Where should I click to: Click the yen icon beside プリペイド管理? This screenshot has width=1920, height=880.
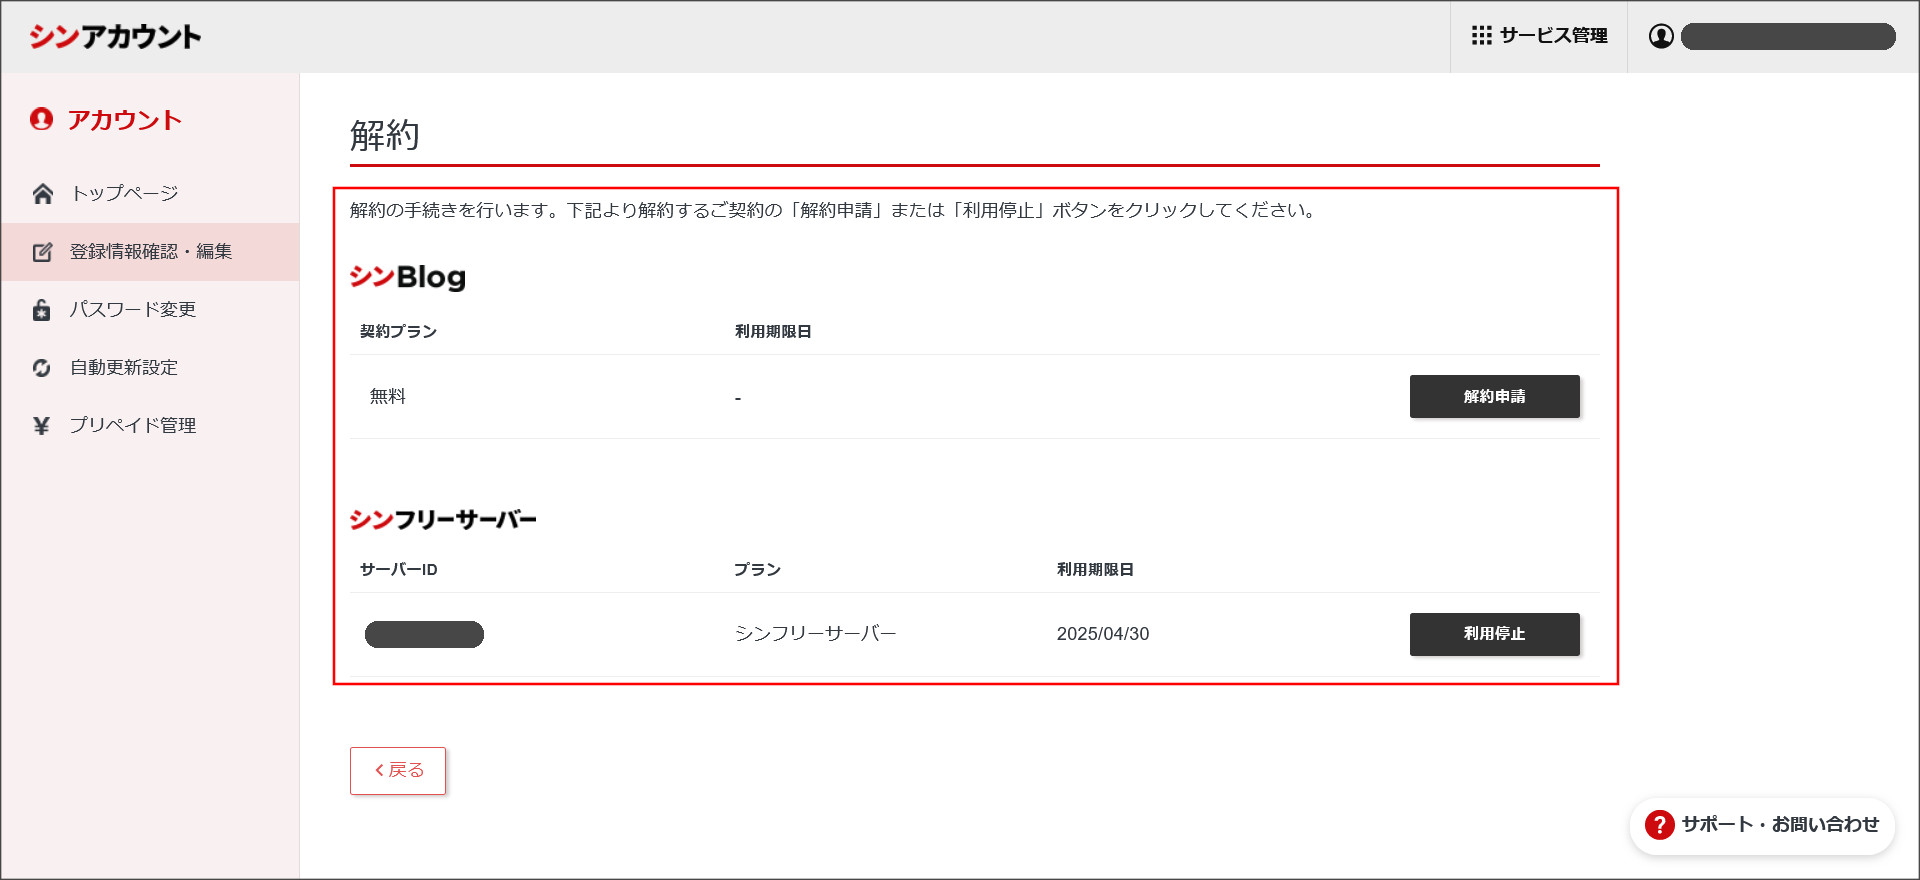click(41, 426)
